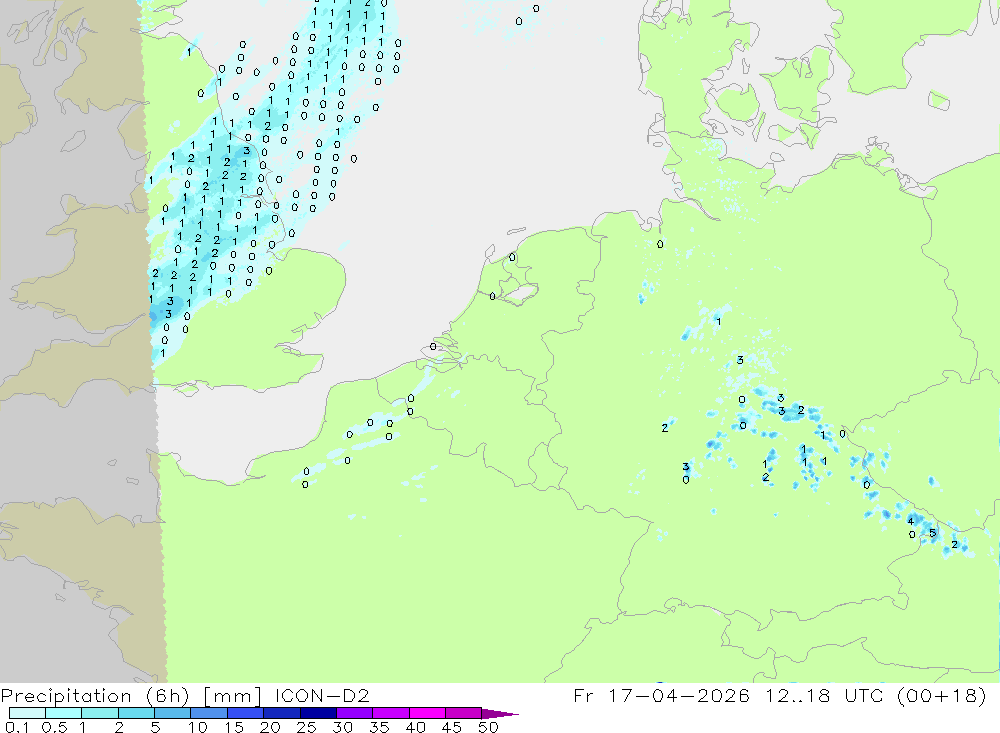Click the legend label '10'
Screen dimensions: 1000x733
point(198,727)
